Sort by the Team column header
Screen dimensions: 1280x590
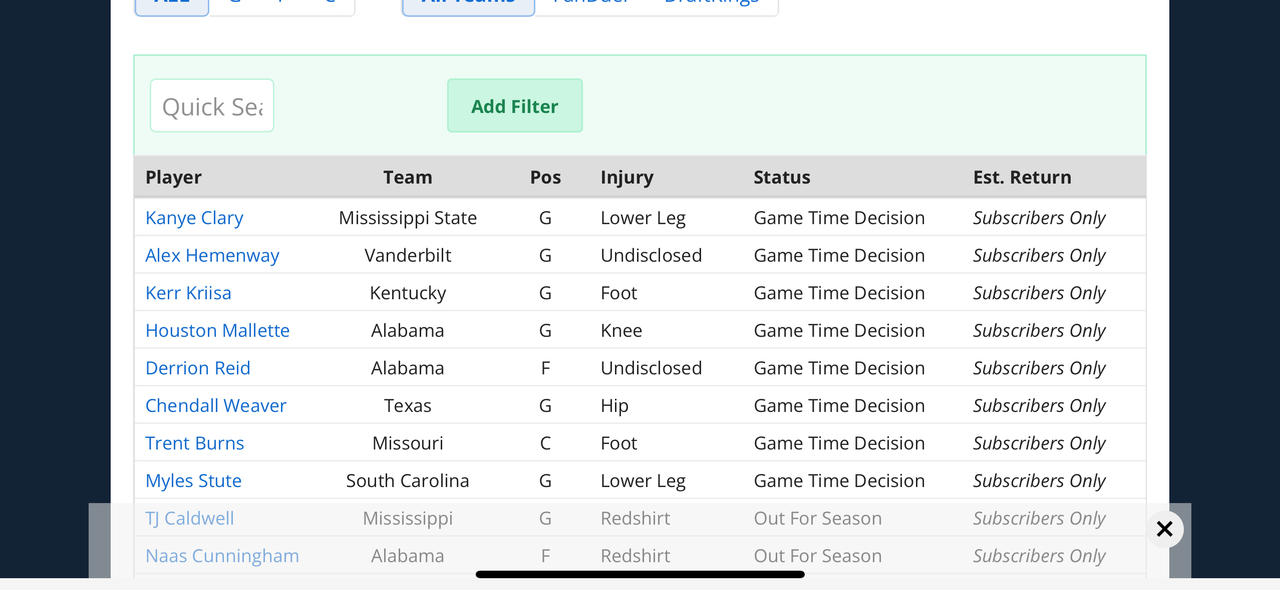point(407,177)
